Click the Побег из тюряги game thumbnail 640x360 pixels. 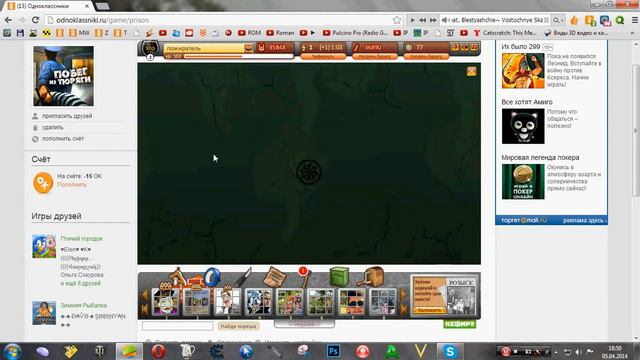click(x=63, y=76)
